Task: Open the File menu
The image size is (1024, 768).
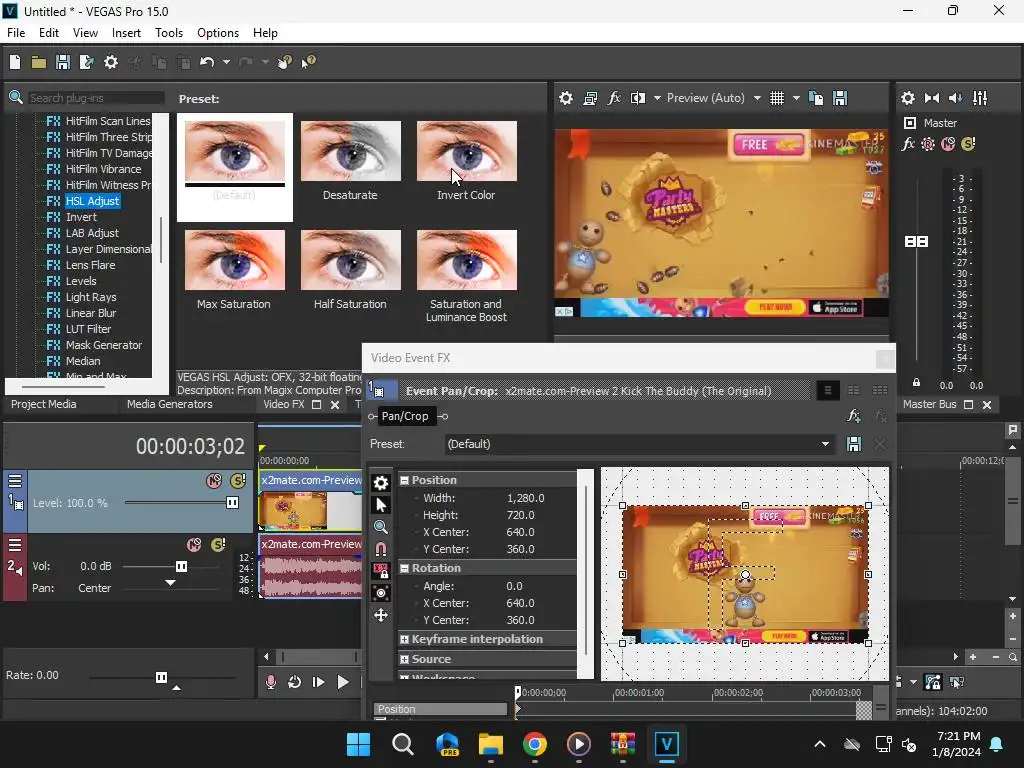Action: [x=16, y=33]
